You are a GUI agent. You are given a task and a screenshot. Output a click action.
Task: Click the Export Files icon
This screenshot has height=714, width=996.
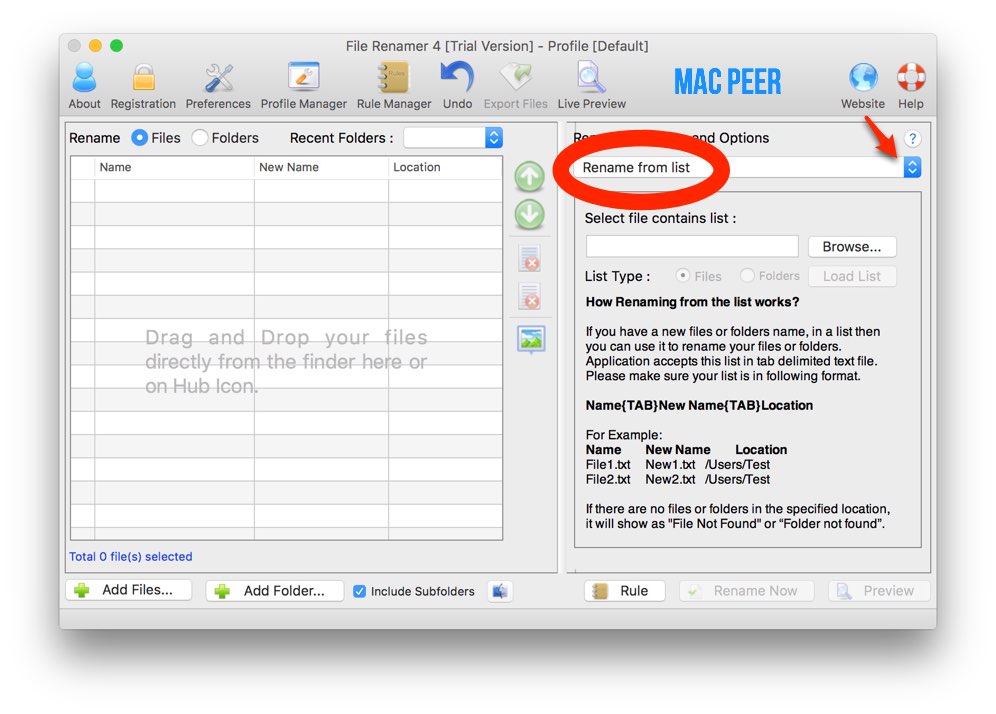tap(516, 77)
